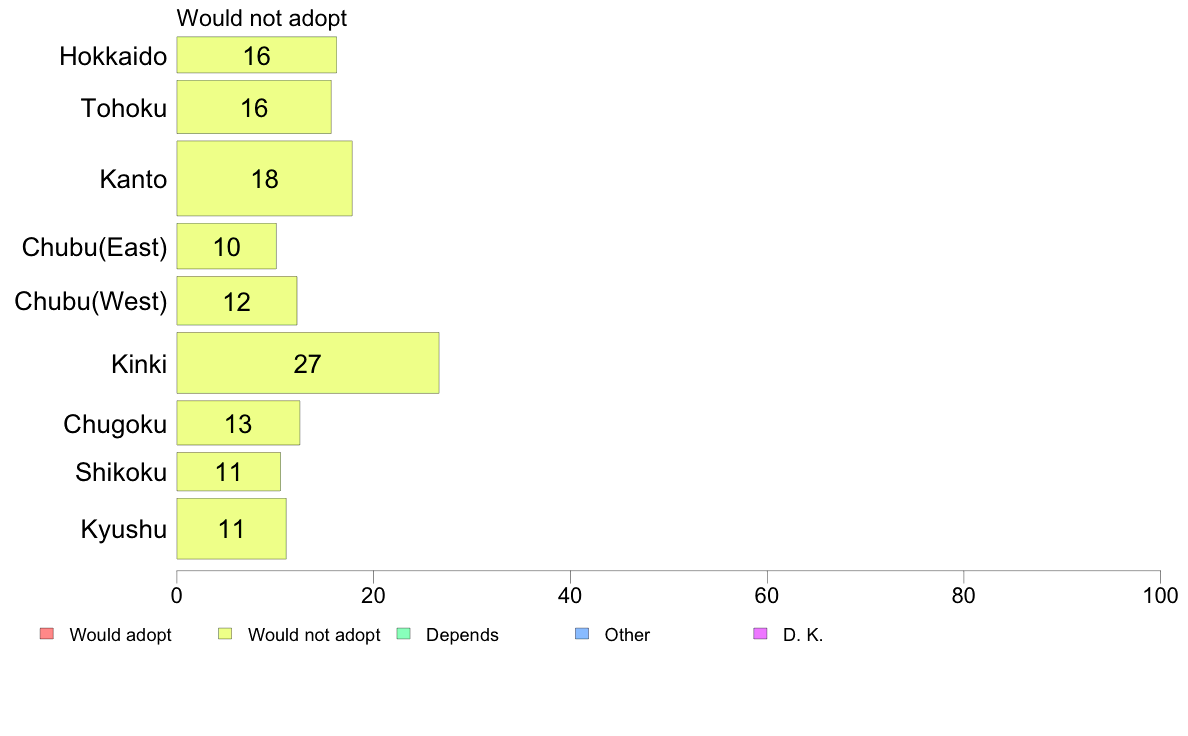This screenshot has width=1188, height=736.
Task: Click the red Would adopt legend swatch
Action: click(47, 634)
